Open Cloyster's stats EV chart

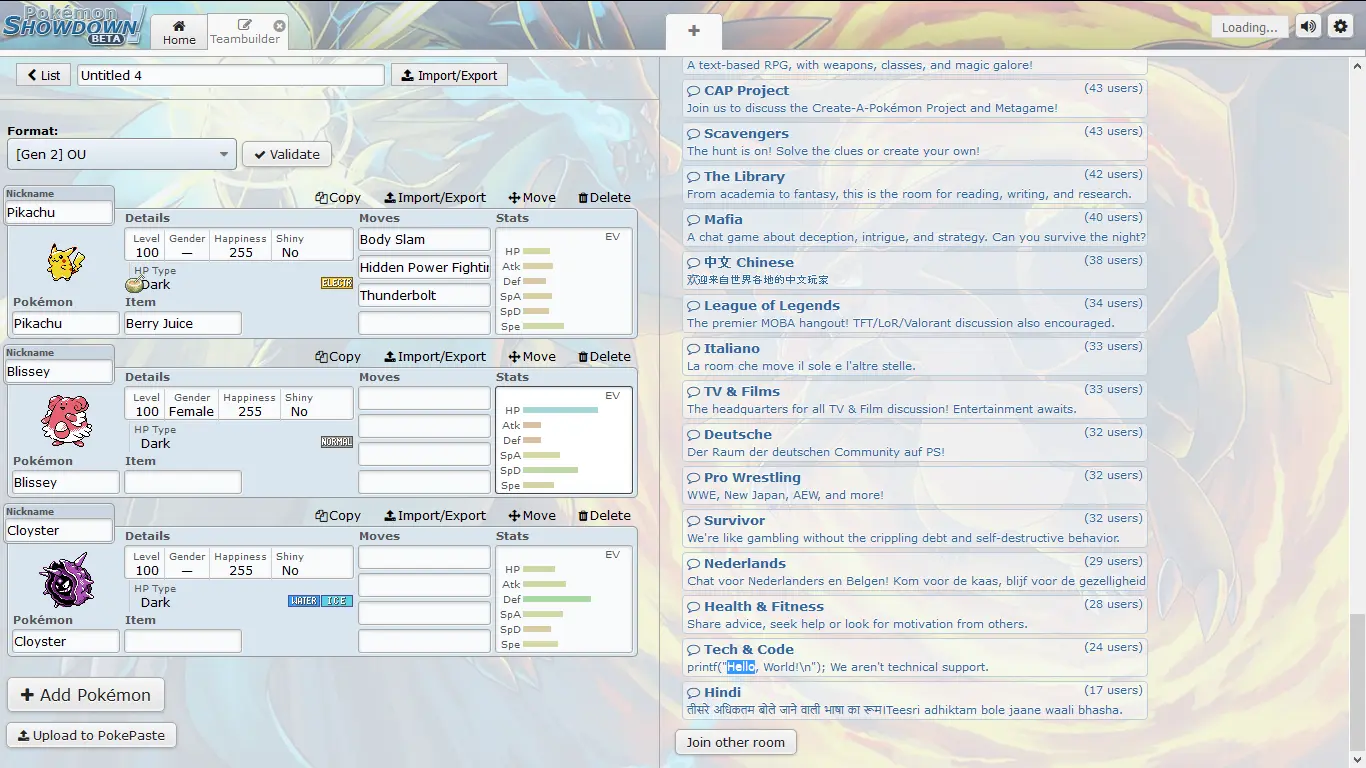point(564,599)
